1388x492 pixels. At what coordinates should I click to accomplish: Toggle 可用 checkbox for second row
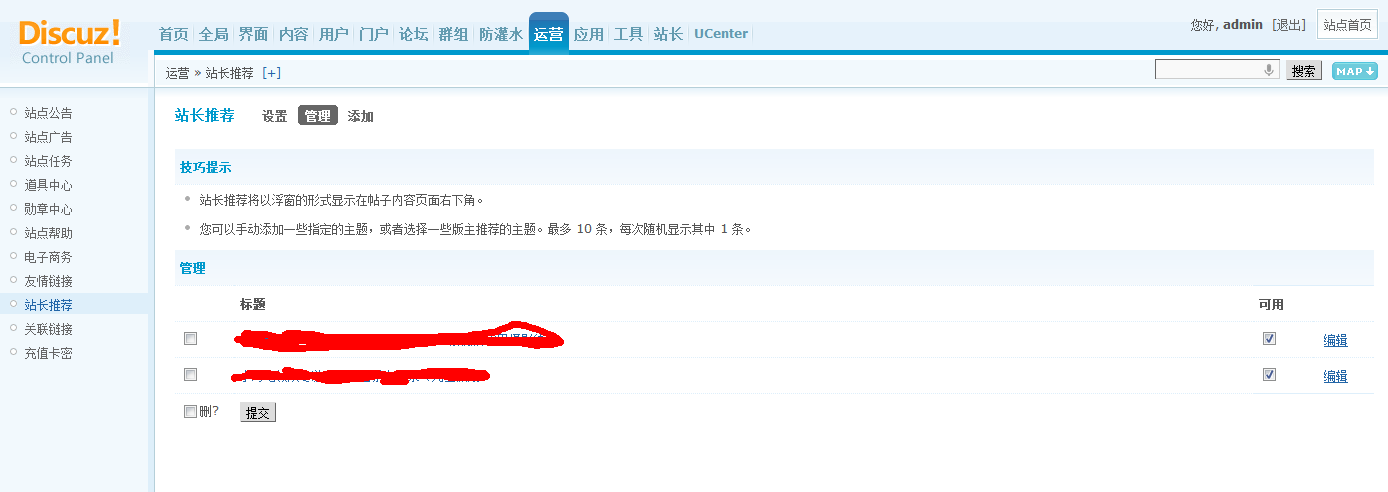click(x=1269, y=375)
